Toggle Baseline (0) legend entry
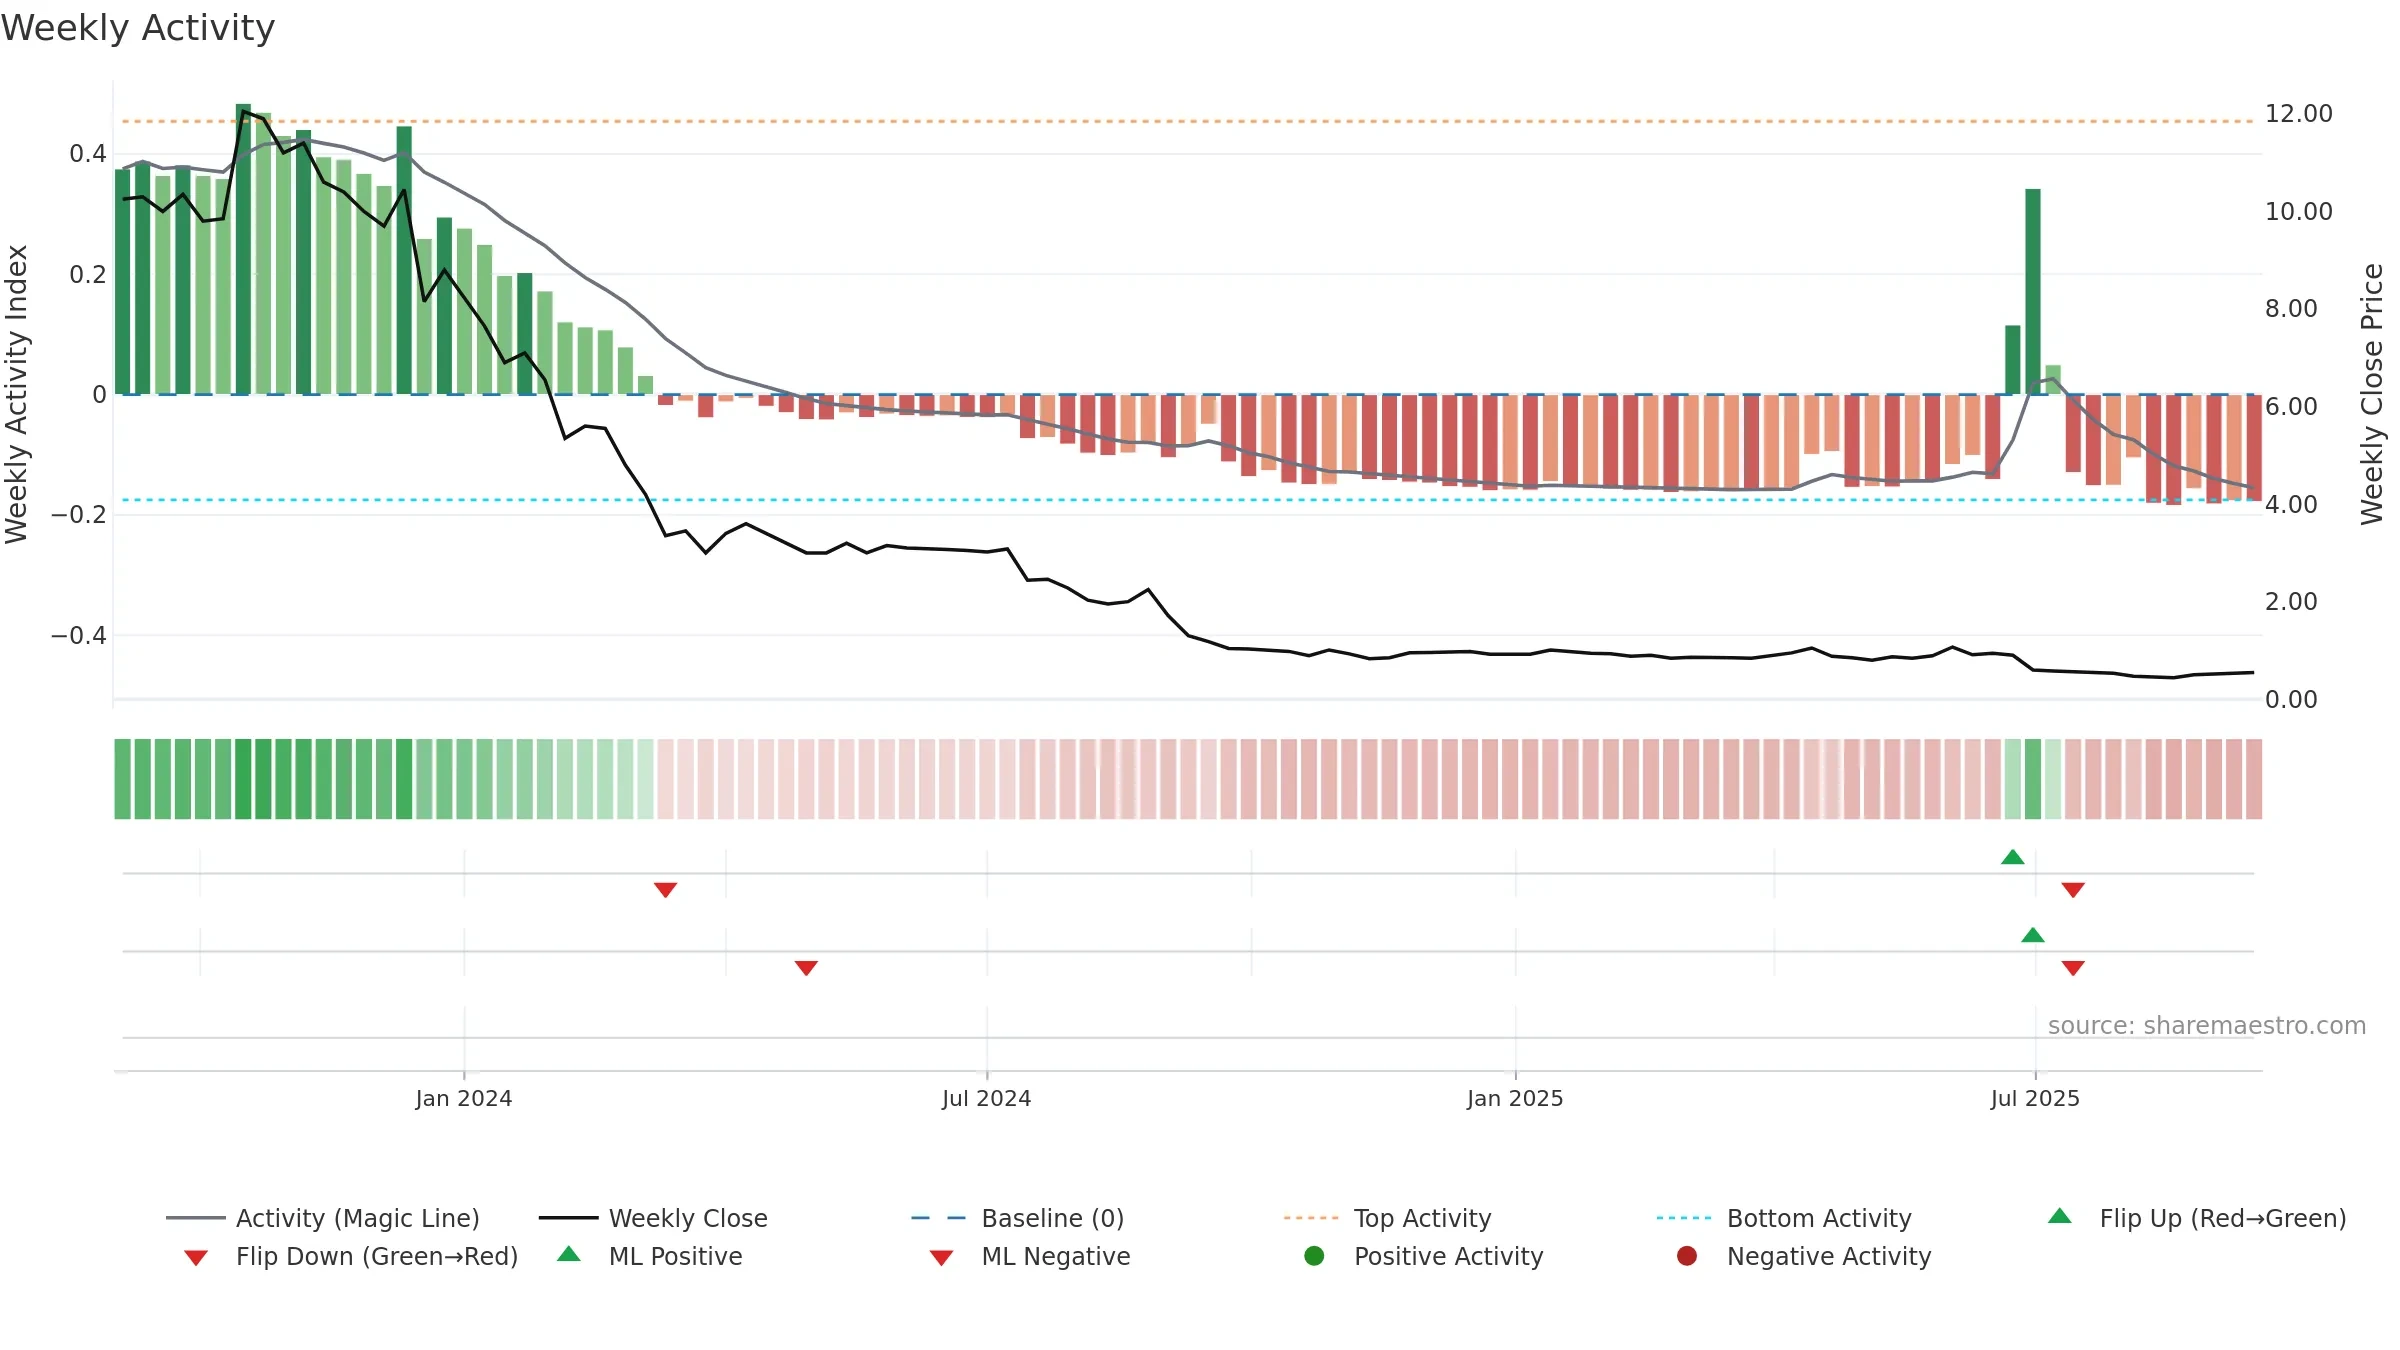The height and width of the screenshot is (1350, 2400). [x=1018, y=1218]
